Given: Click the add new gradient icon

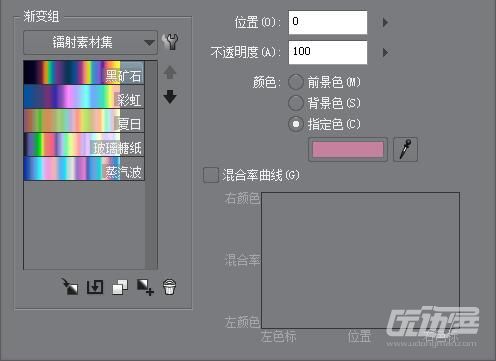Looking at the screenshot, I should [x=145, y=287].
